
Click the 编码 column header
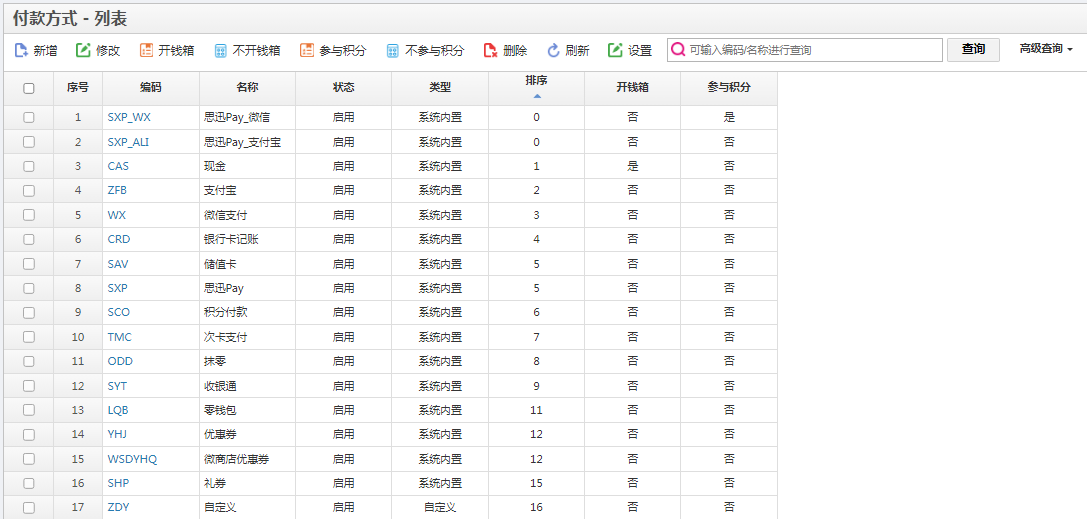pos(151,87)
